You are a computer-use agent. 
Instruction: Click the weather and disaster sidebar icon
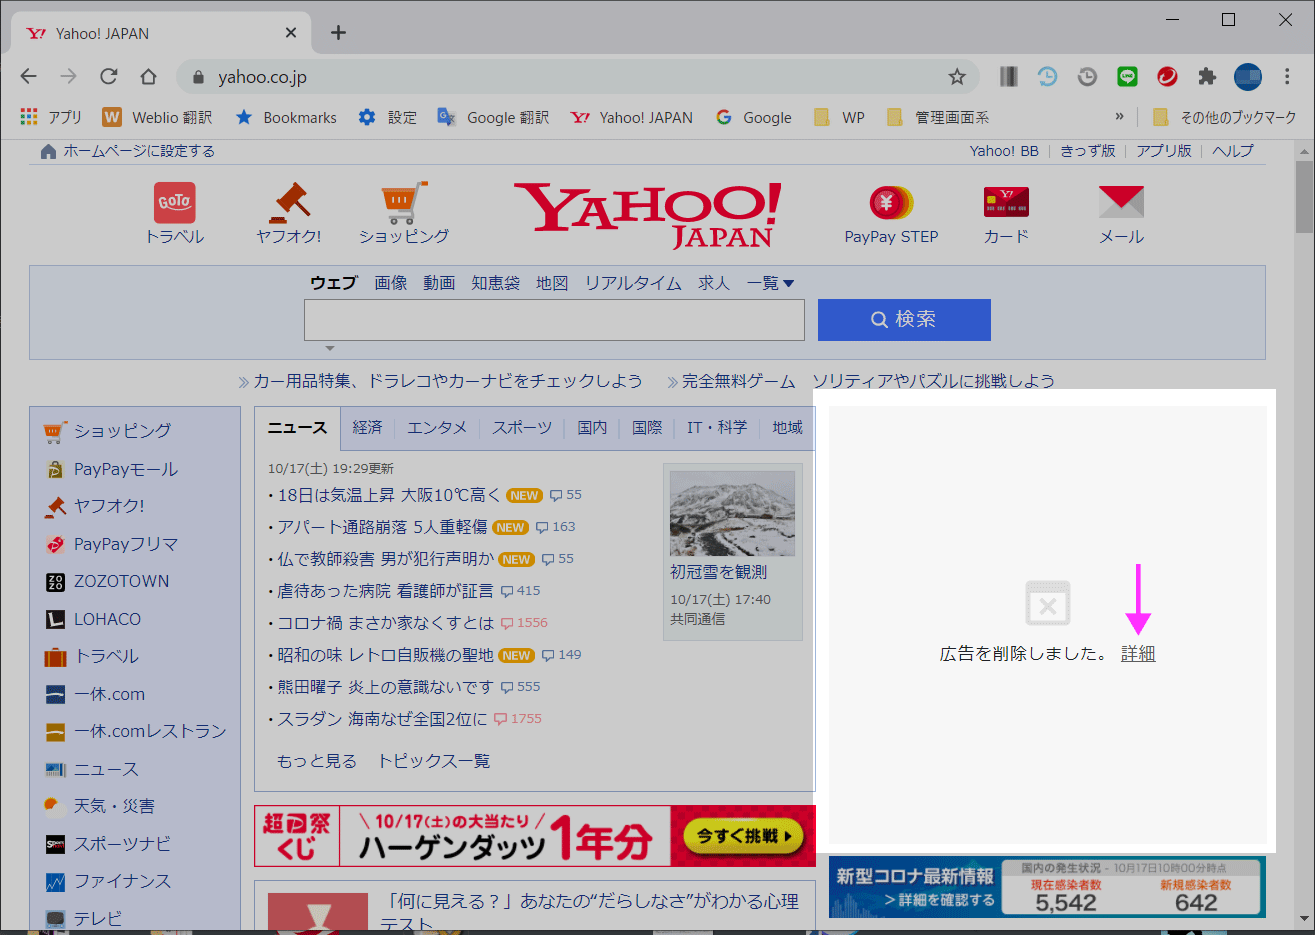[x=56, y=806]
